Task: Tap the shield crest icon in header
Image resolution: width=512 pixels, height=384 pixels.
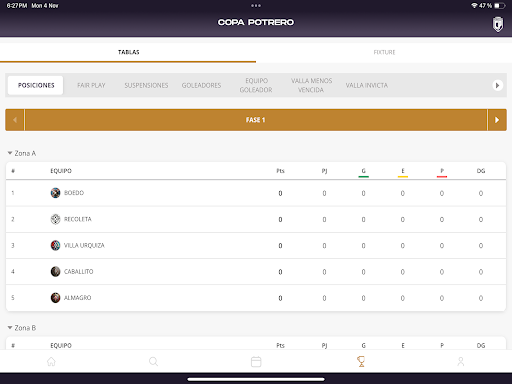Action: [x=498, y=24]
